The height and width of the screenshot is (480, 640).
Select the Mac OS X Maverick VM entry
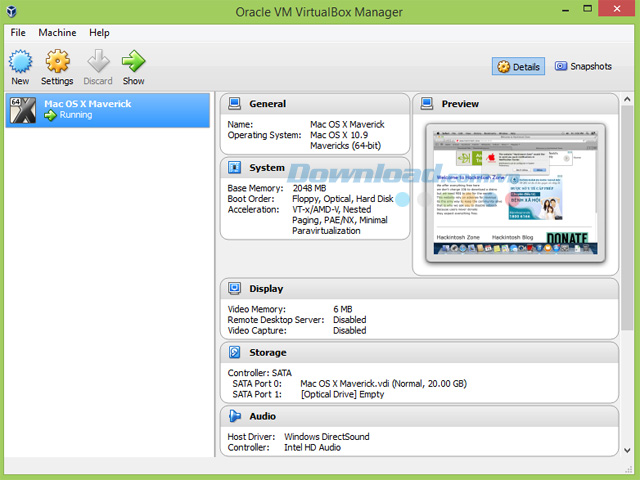click(x=108, y=110)
